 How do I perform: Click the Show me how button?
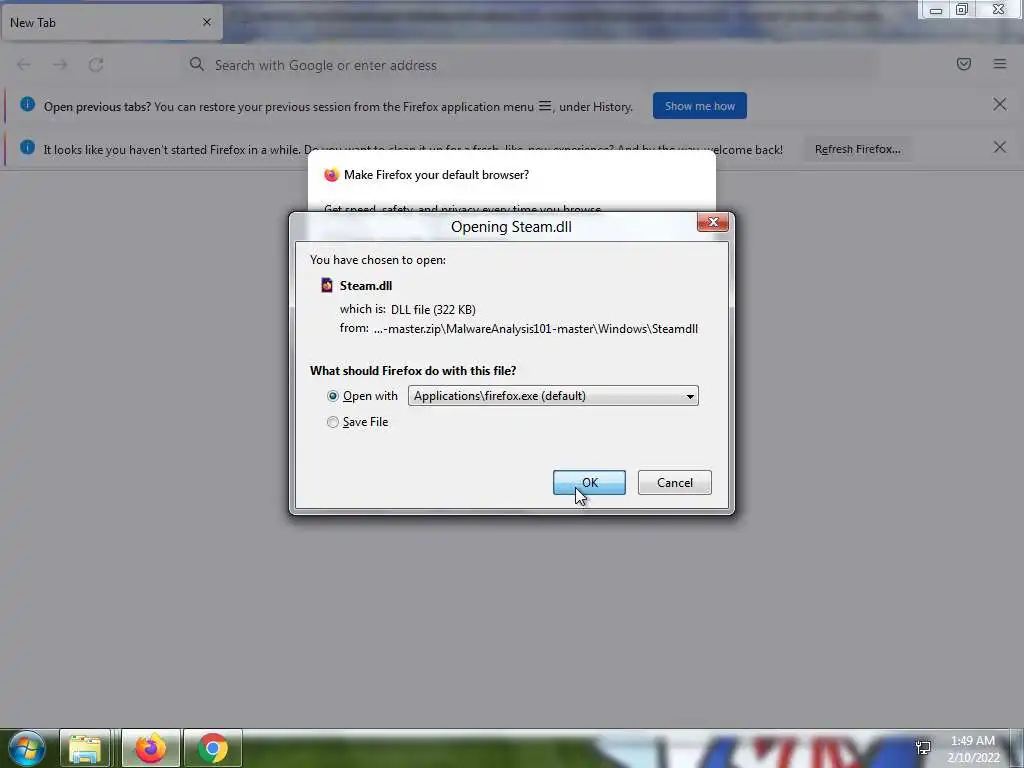[699, 106]
